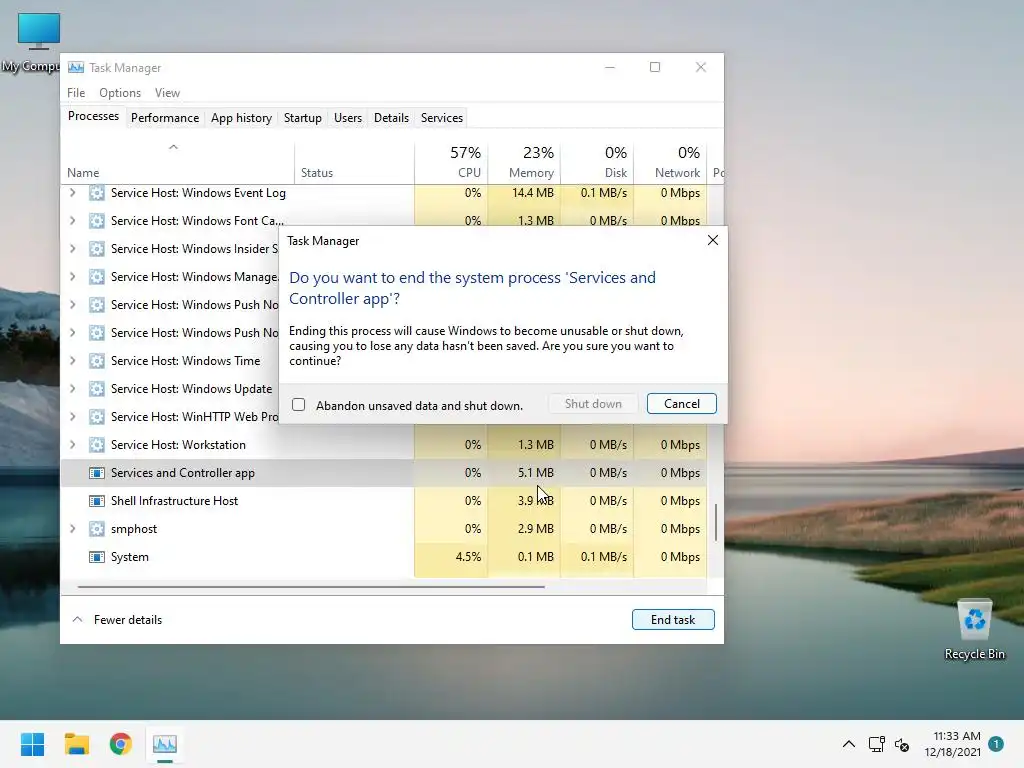The height and width of the screenshot is (768, 1024).
Task: Expand Service Host: Windows Insider row
Action: pos(72,249)
